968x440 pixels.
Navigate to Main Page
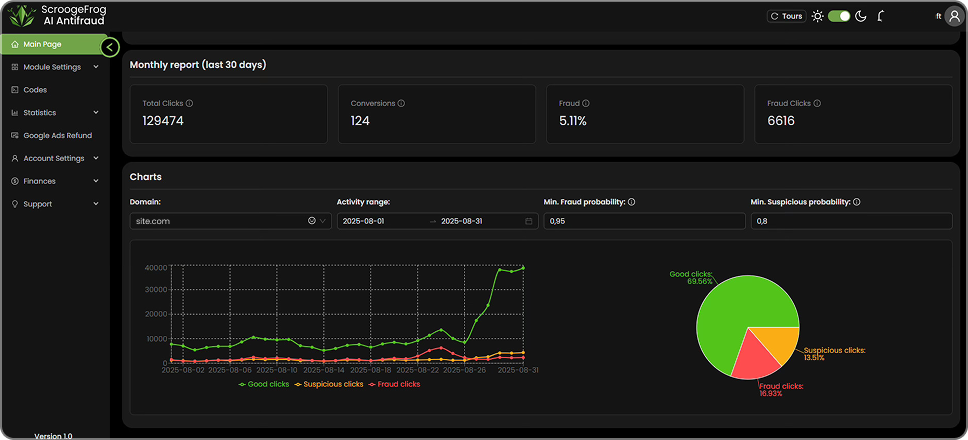pyautogui.click(x=42, y=44)
